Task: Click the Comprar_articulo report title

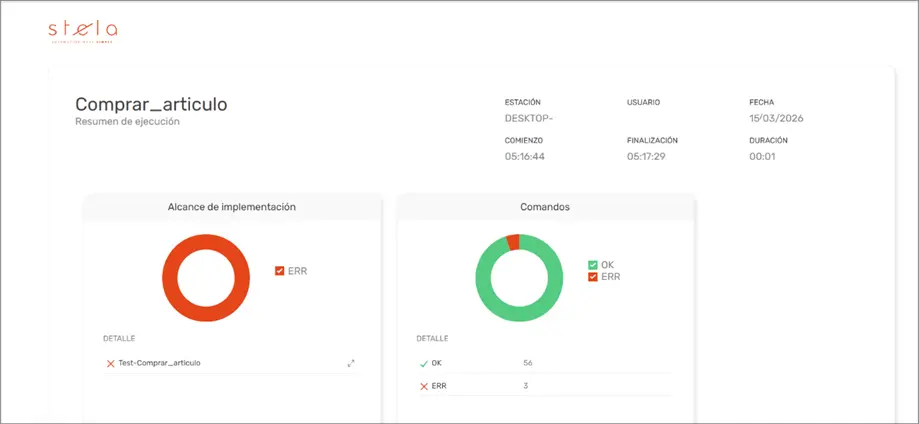Action: (151, 104)
